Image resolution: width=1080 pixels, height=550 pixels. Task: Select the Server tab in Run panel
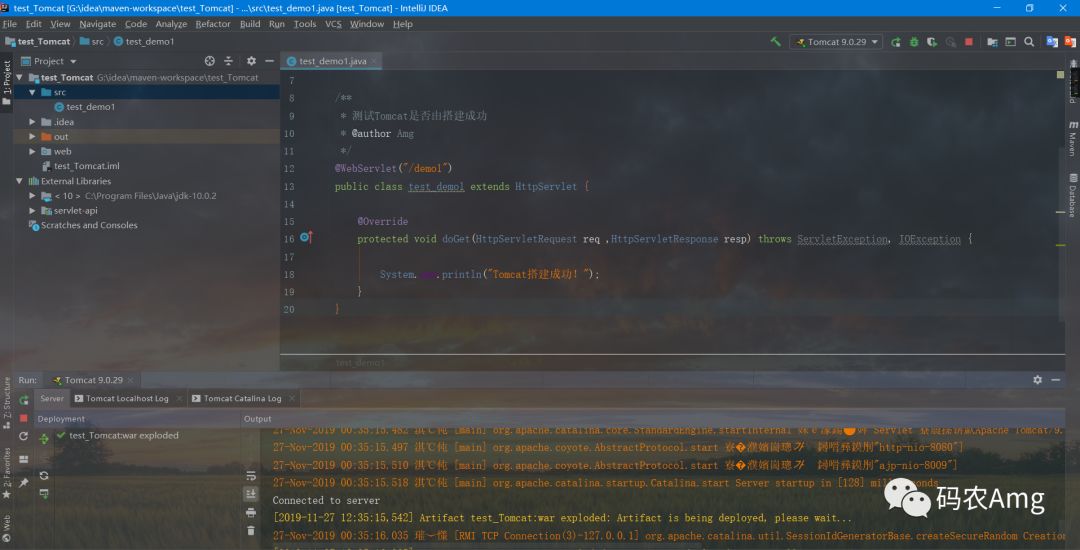52,399
